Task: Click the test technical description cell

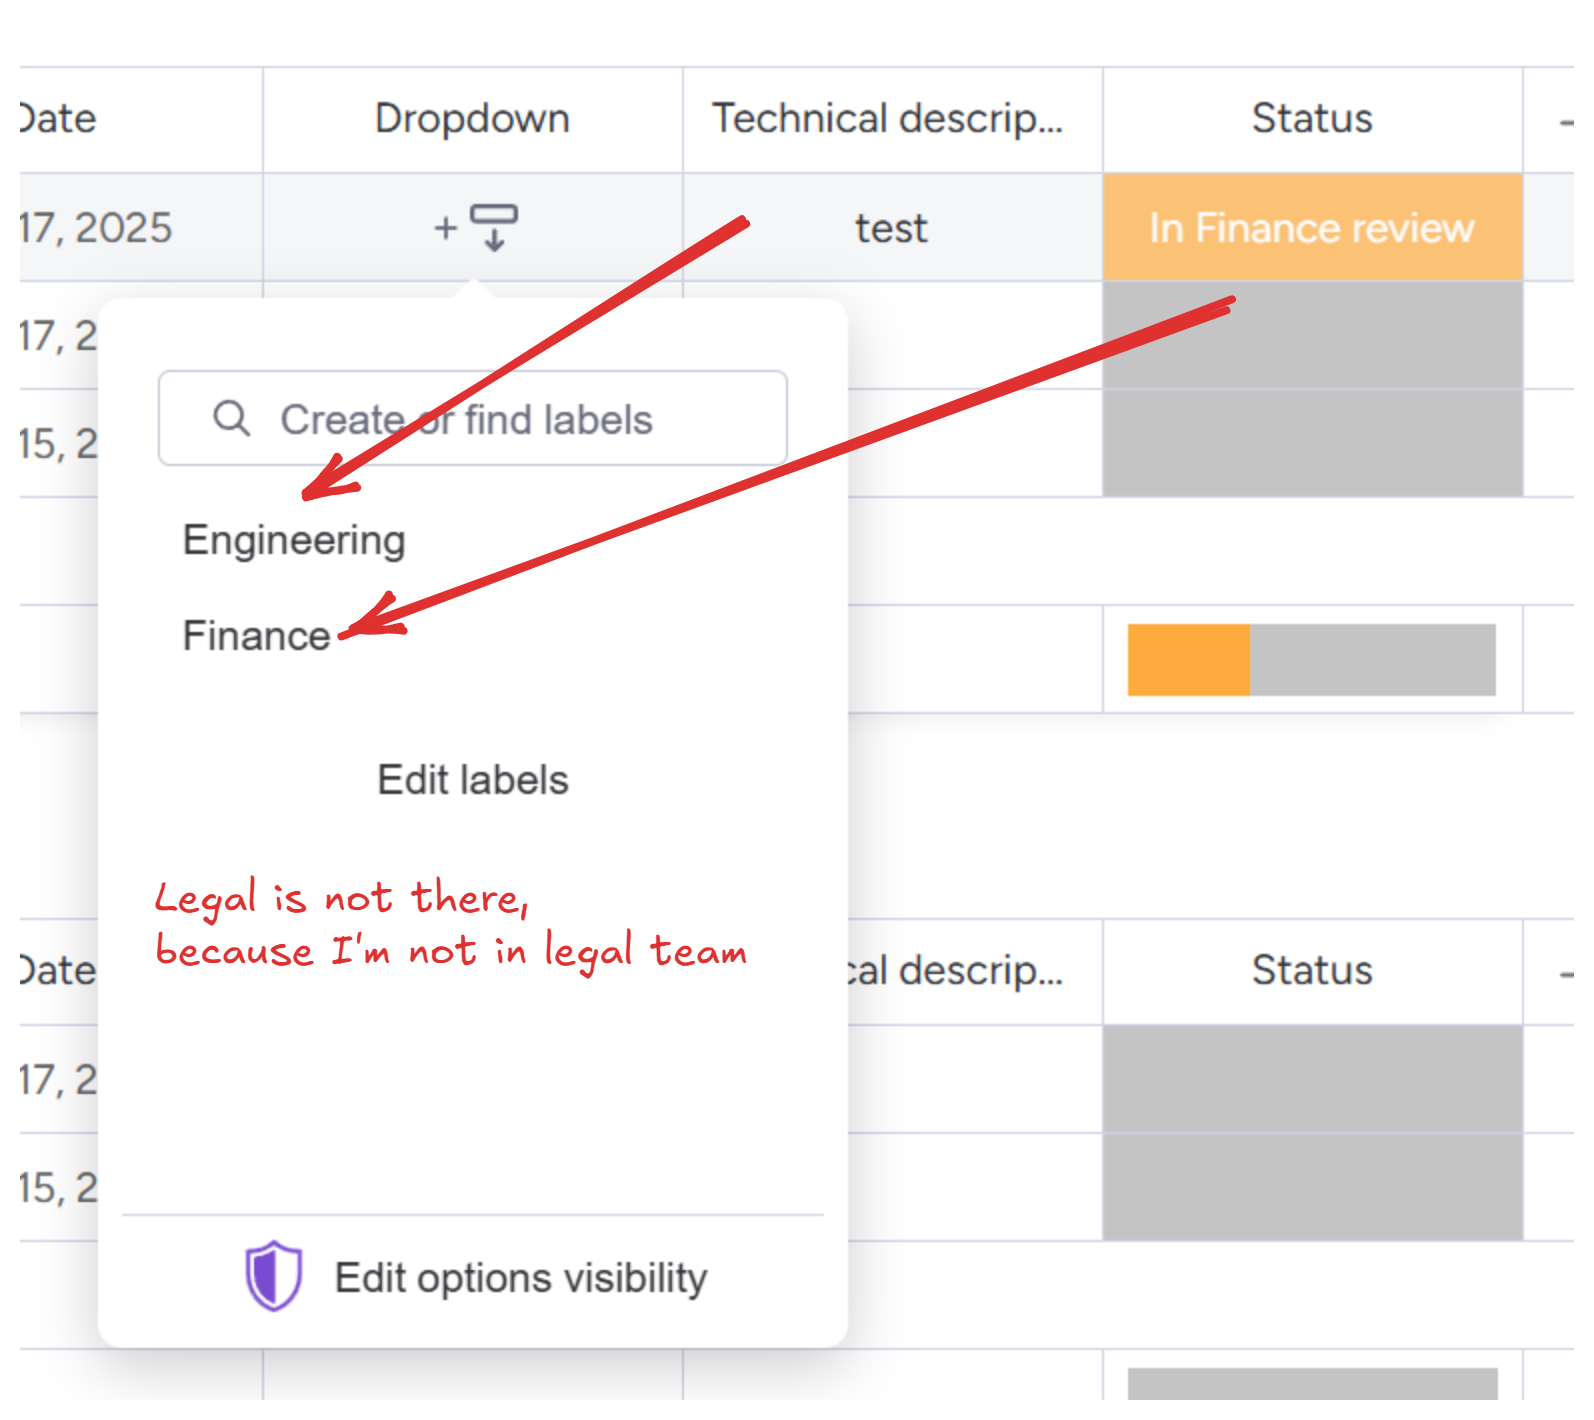Action: [891, 228]
